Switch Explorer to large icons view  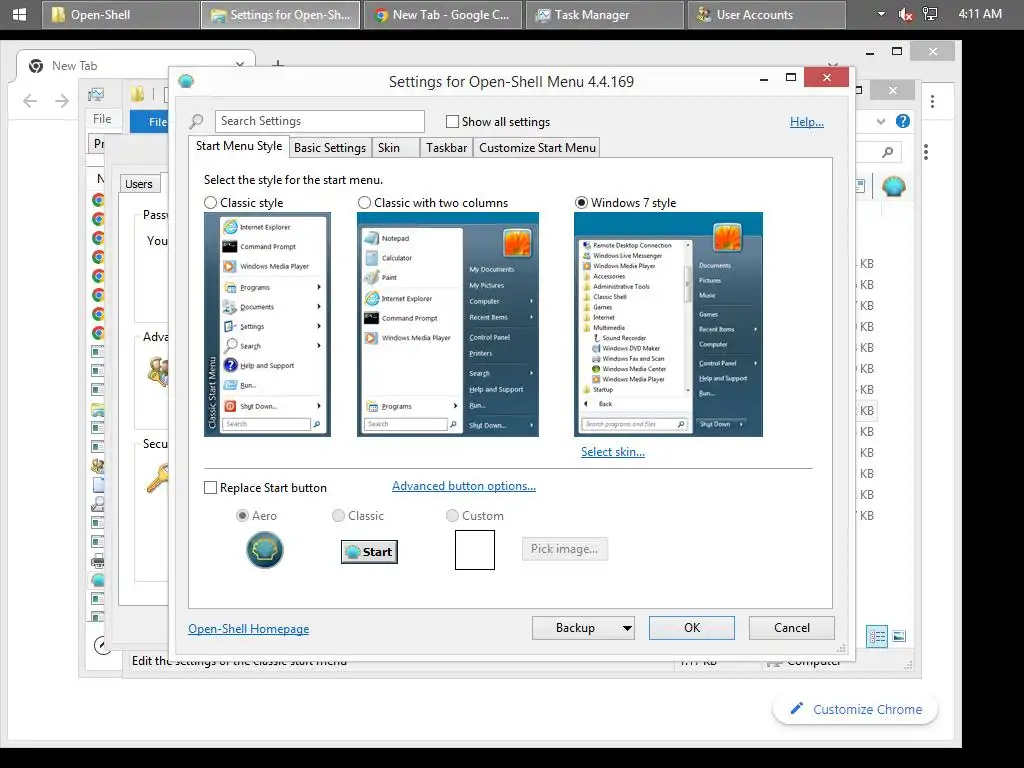coord(899,635)
